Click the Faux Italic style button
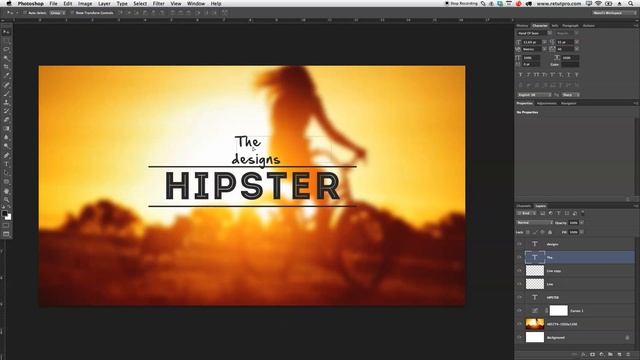The width and height of the screenshot is (640, 360). [529, 75]
